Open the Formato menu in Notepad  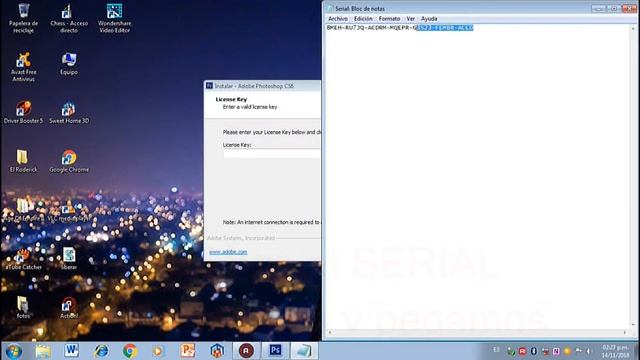pos(389,19)
